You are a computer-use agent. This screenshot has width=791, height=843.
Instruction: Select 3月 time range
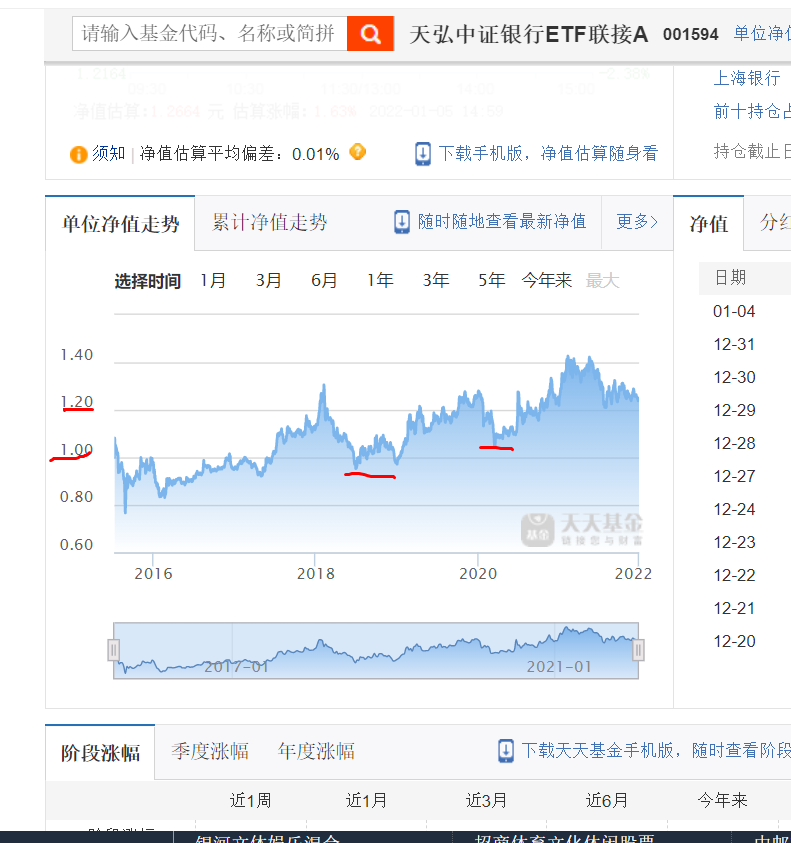pos(268,280)
